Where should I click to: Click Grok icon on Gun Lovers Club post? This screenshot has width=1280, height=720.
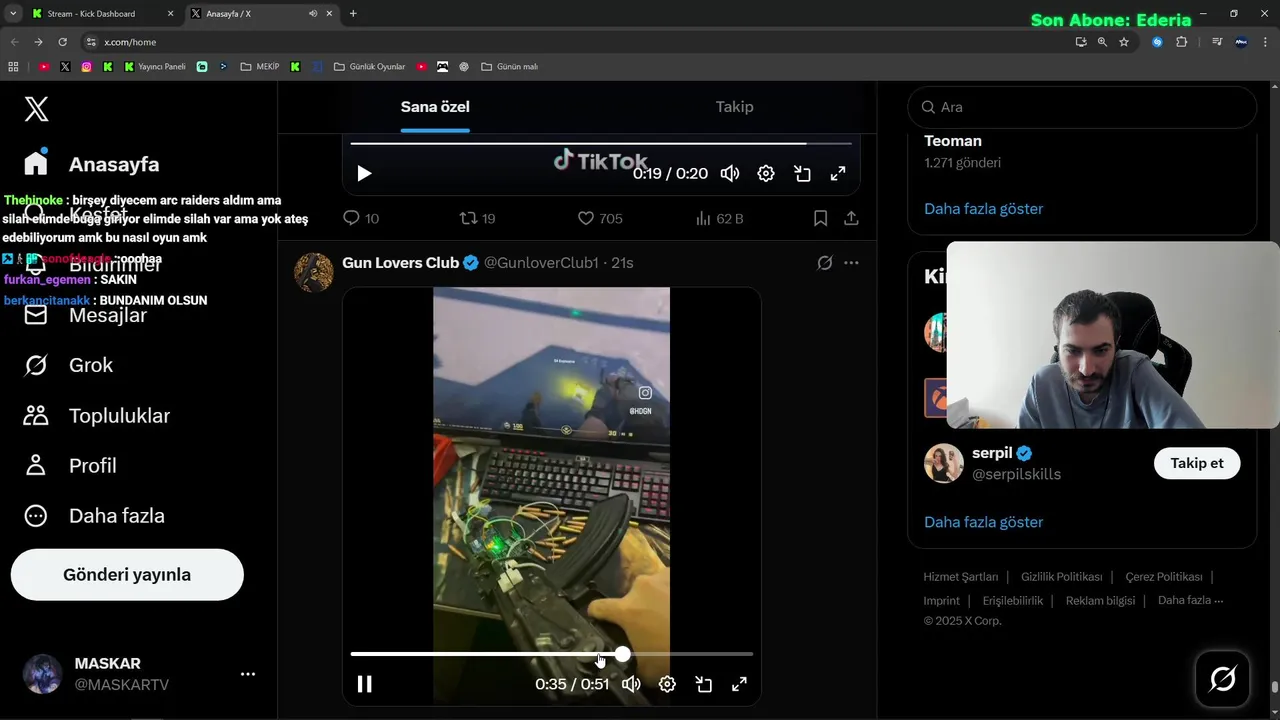(x=825, y=263)
